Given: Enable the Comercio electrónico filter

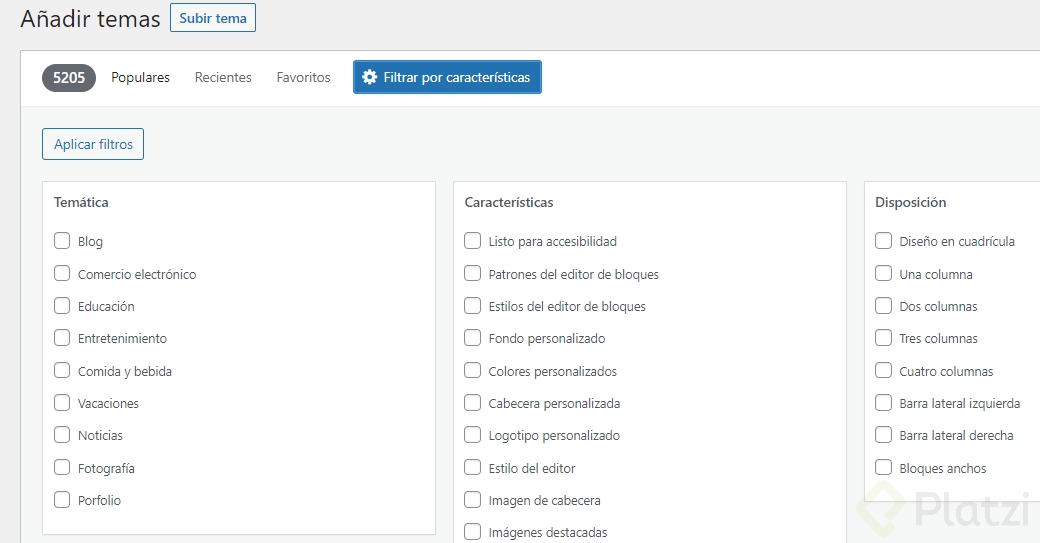Looking at the screenshot, I should [x=62, y=274].
